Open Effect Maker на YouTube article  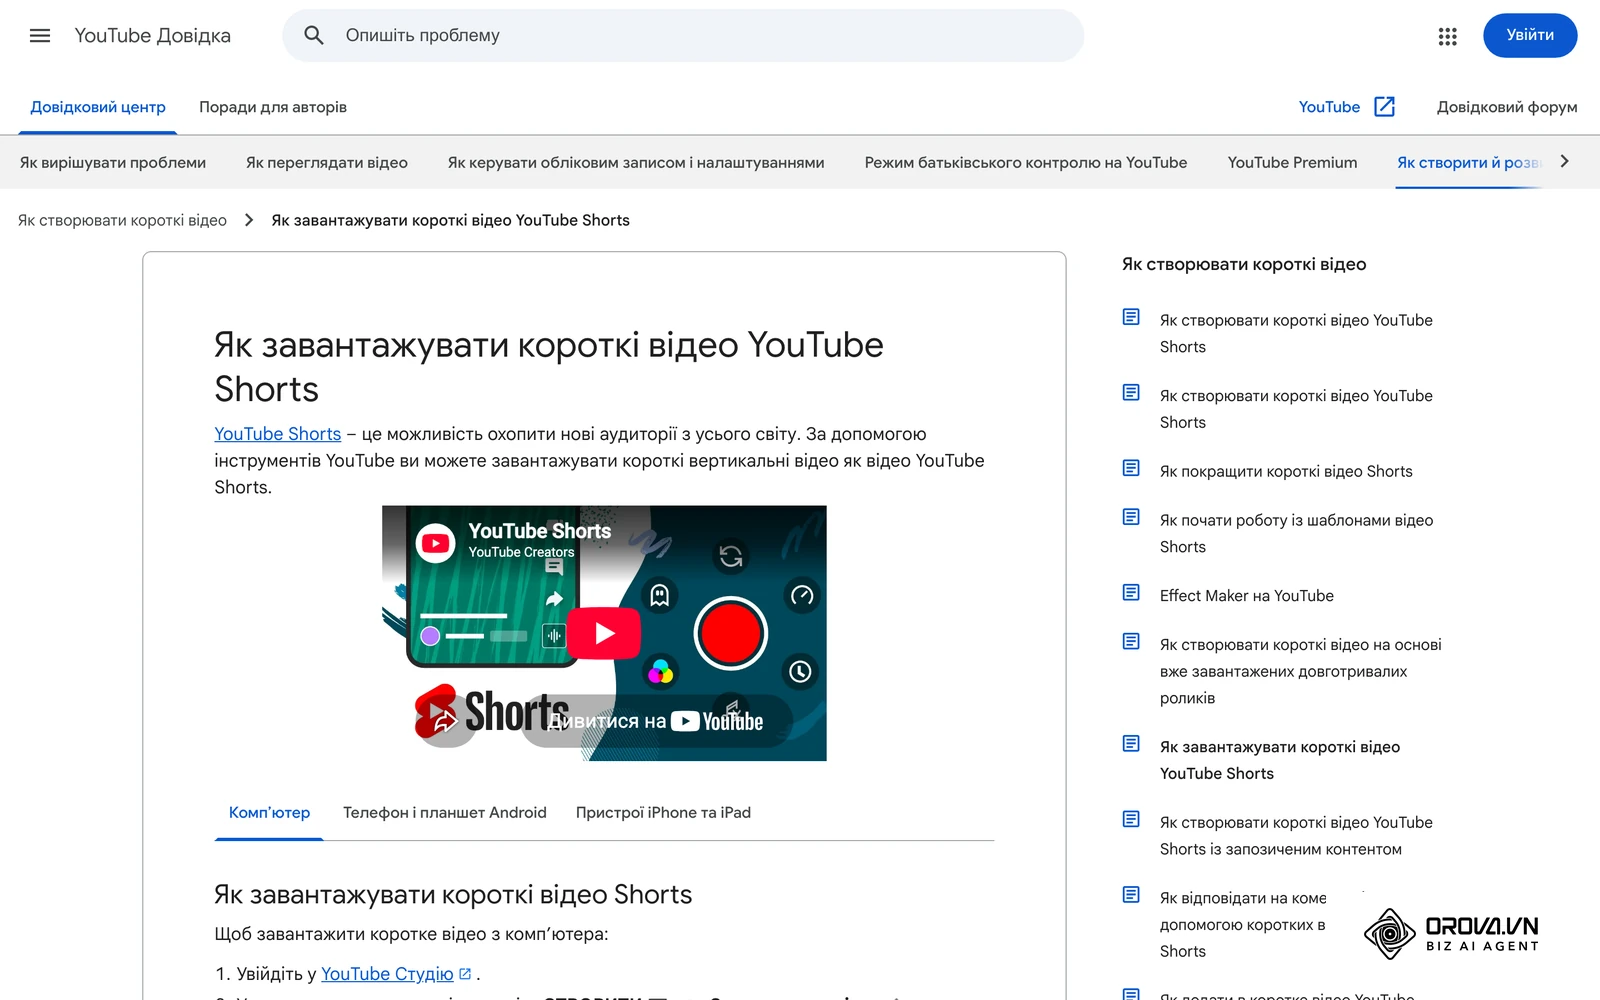pyautogui.click(x=1247, y=596)
